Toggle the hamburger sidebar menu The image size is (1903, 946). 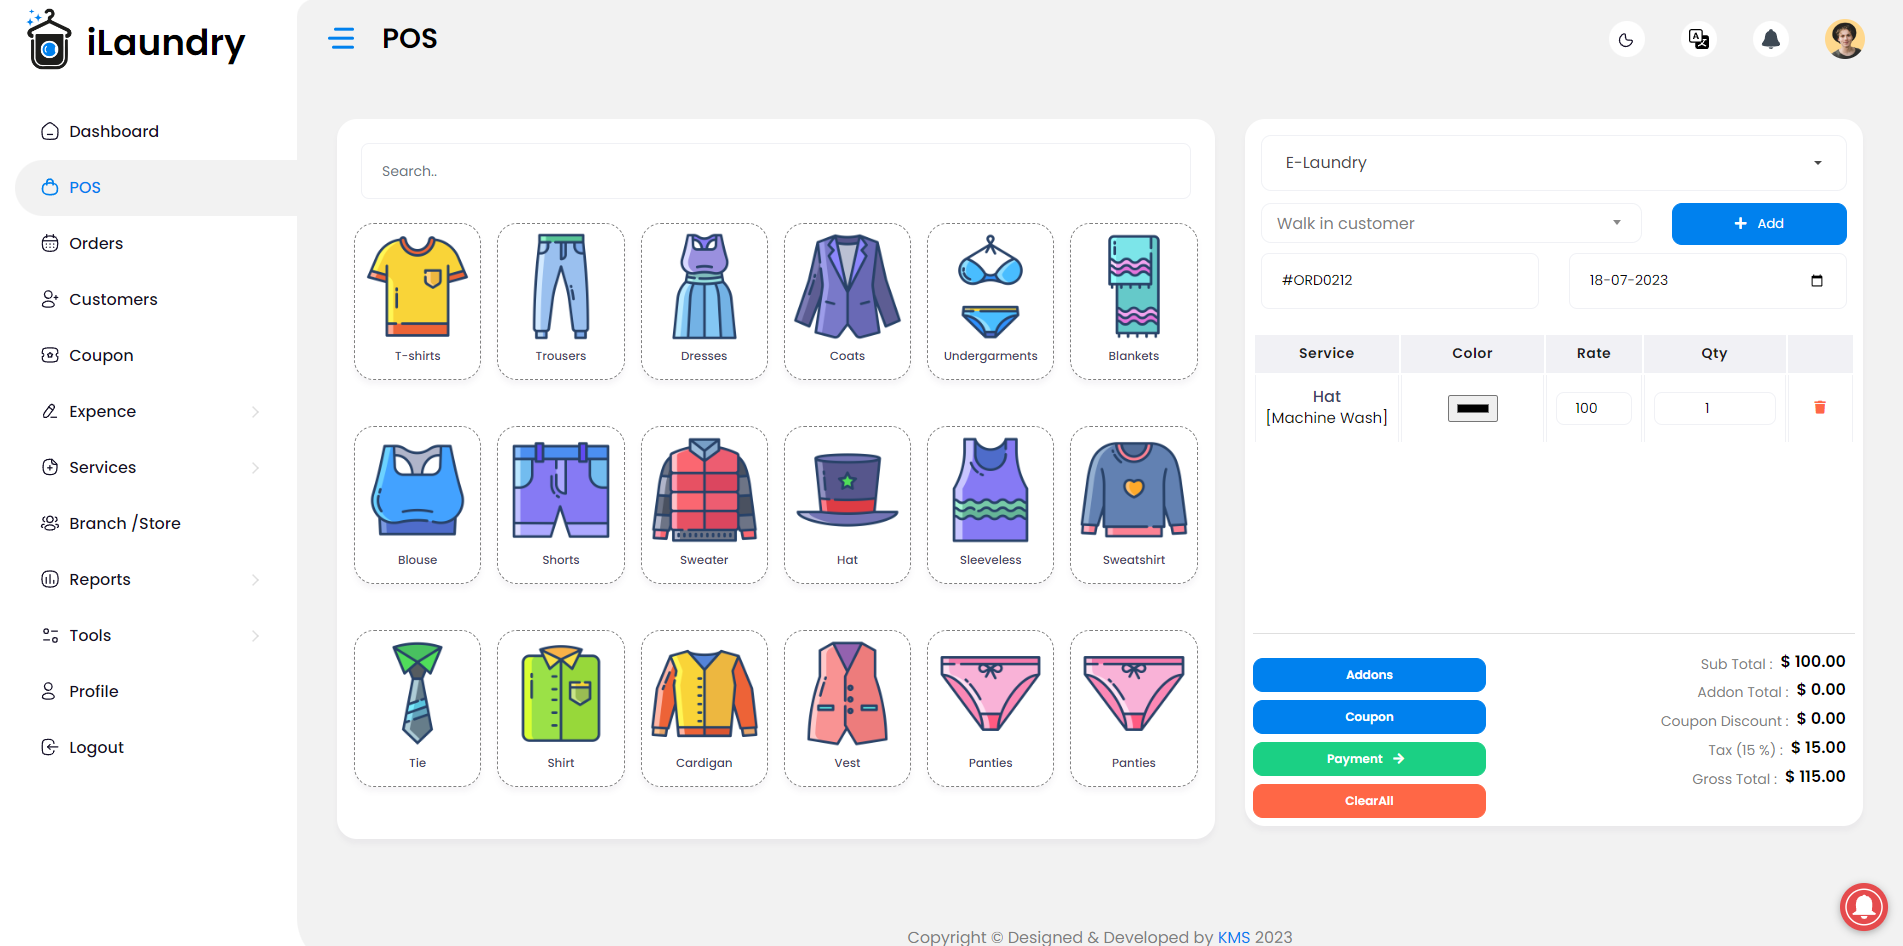[341, 39]
